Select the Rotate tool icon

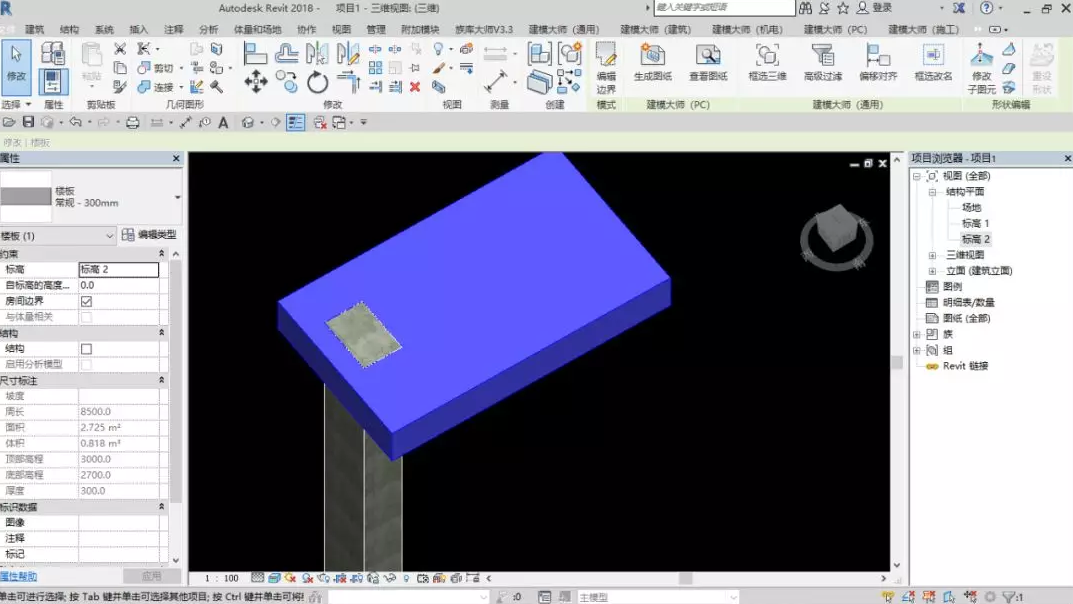coord(318,82)
